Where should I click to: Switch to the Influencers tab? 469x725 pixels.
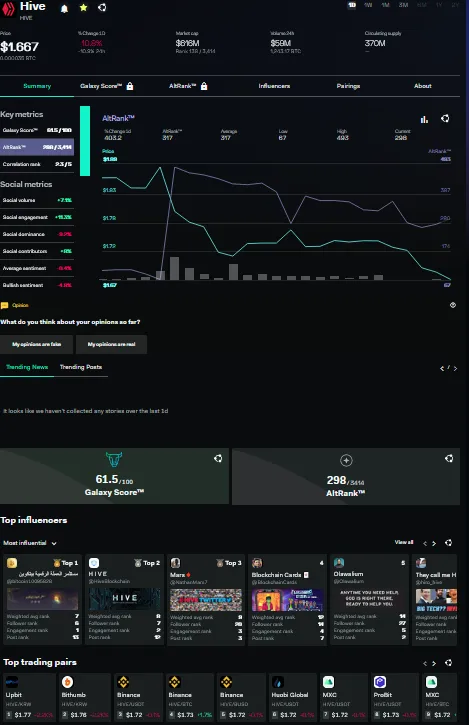tap(274, 86)
